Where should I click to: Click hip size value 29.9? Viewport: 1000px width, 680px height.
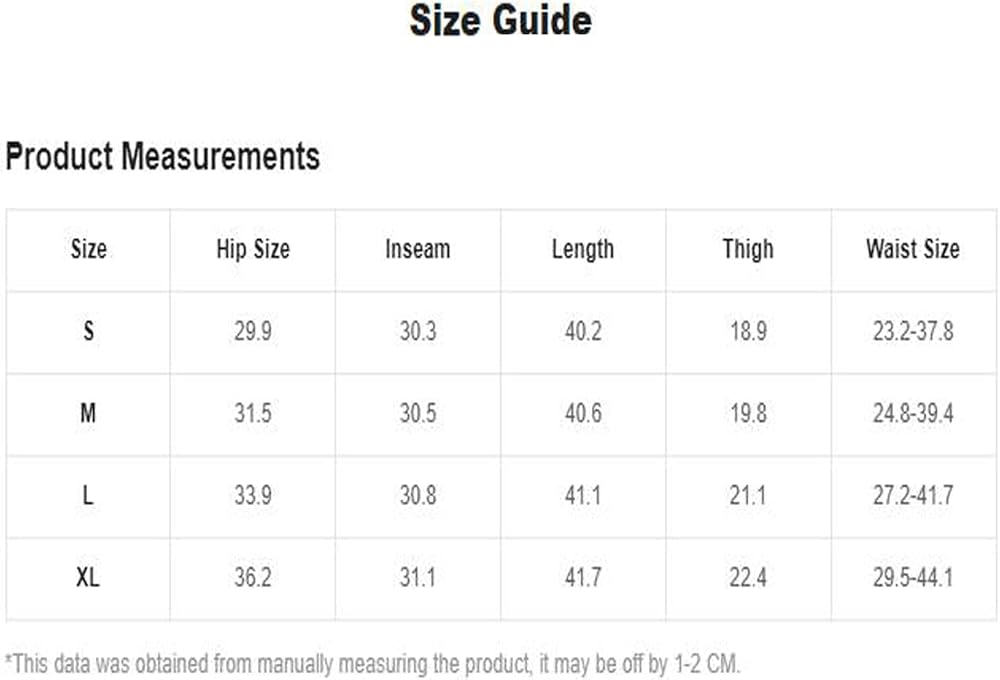coord(253,331)
